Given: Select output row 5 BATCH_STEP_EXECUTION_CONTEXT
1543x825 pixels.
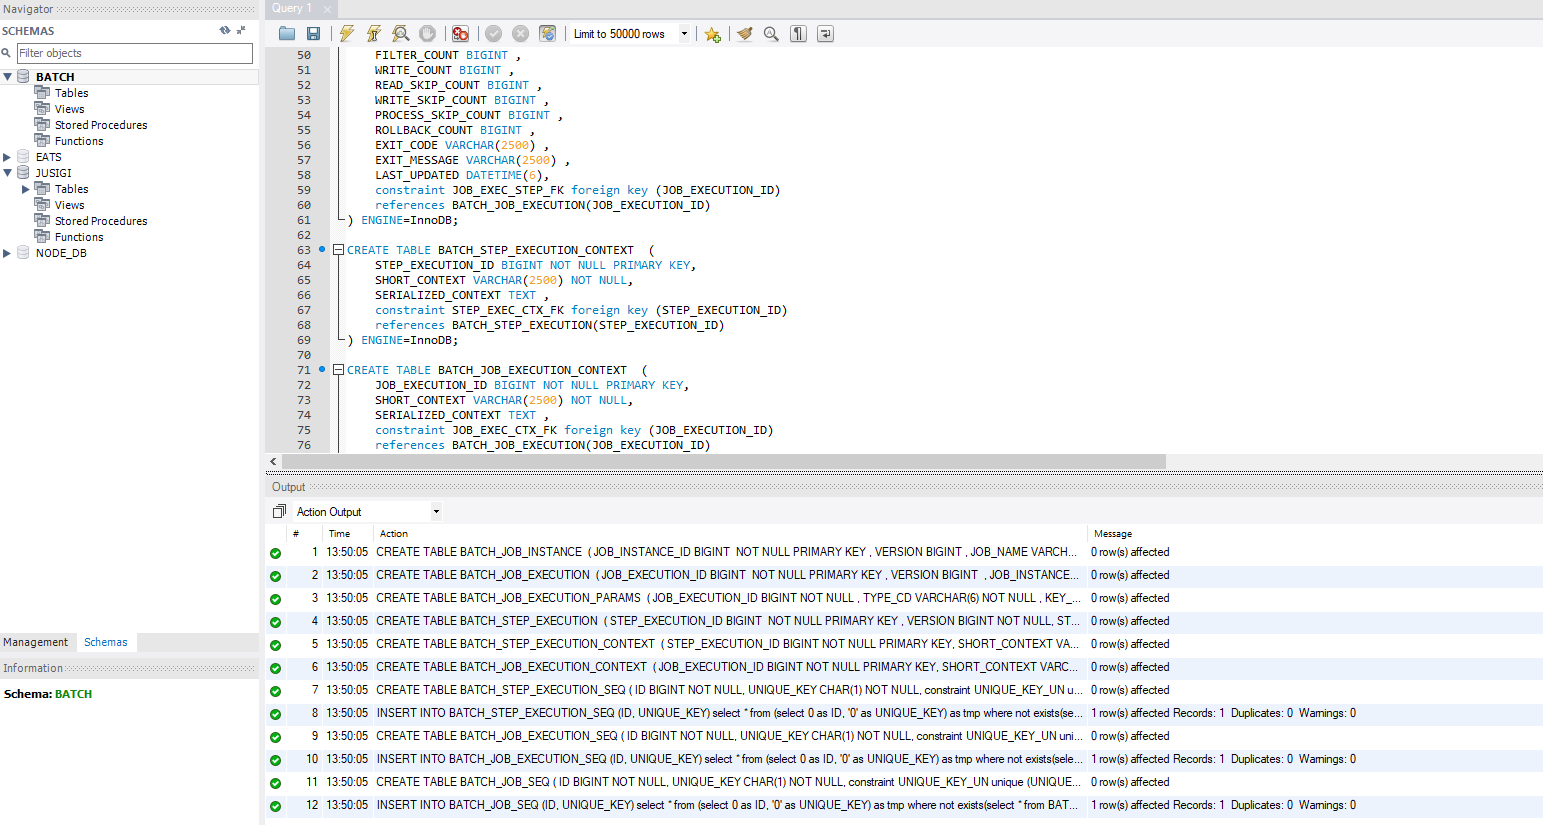Looking at the screenshot, I should [904, 644].
